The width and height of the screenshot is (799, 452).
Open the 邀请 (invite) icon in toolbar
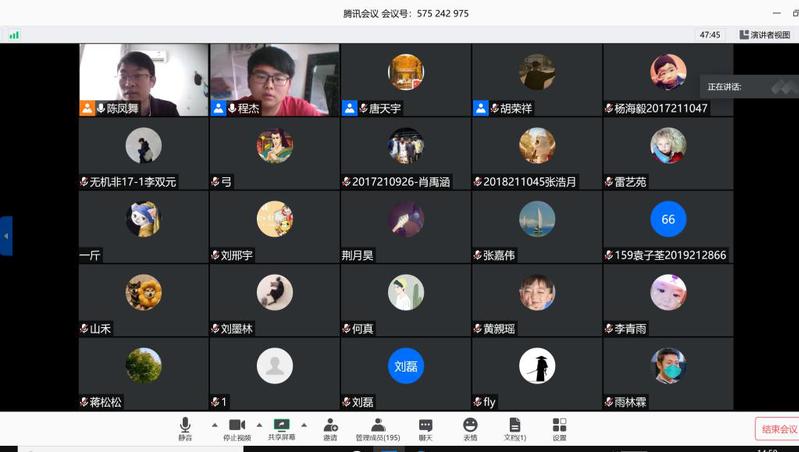[330, 429]
